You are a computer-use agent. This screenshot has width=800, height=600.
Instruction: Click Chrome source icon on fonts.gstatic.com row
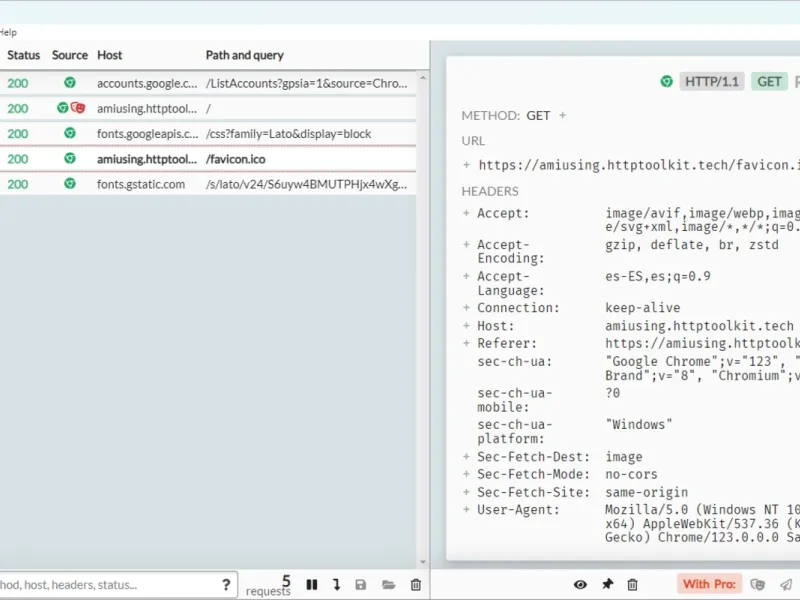tap(70, 184)
